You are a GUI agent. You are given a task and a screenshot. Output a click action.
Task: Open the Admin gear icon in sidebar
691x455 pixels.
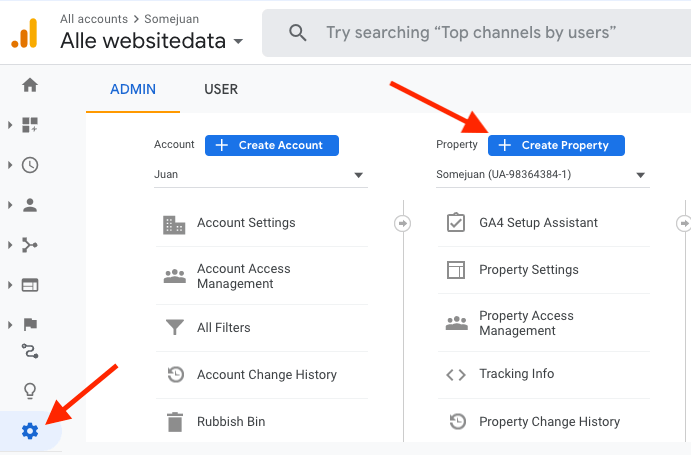[x=30, y=431]
